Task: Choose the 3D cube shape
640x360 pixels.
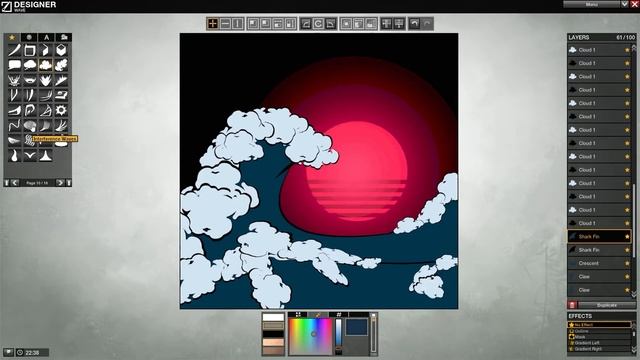Action: pos(61,50)
